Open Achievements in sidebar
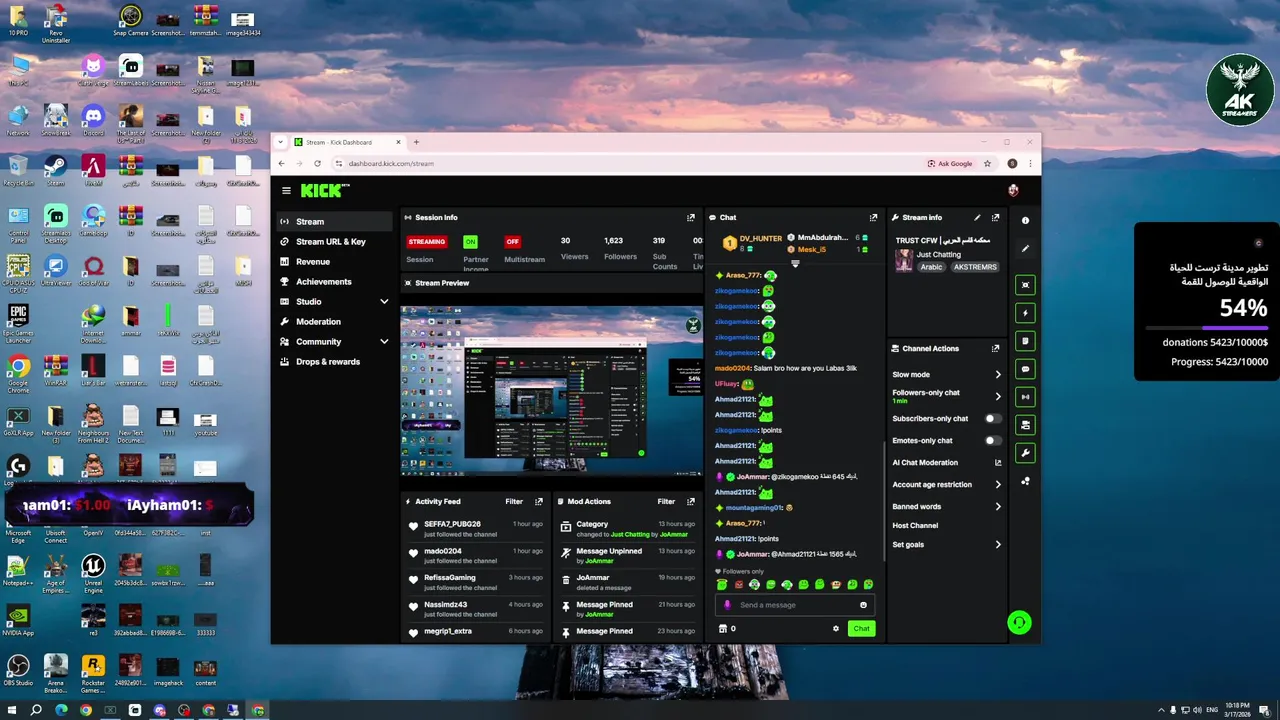 point(334,282)
